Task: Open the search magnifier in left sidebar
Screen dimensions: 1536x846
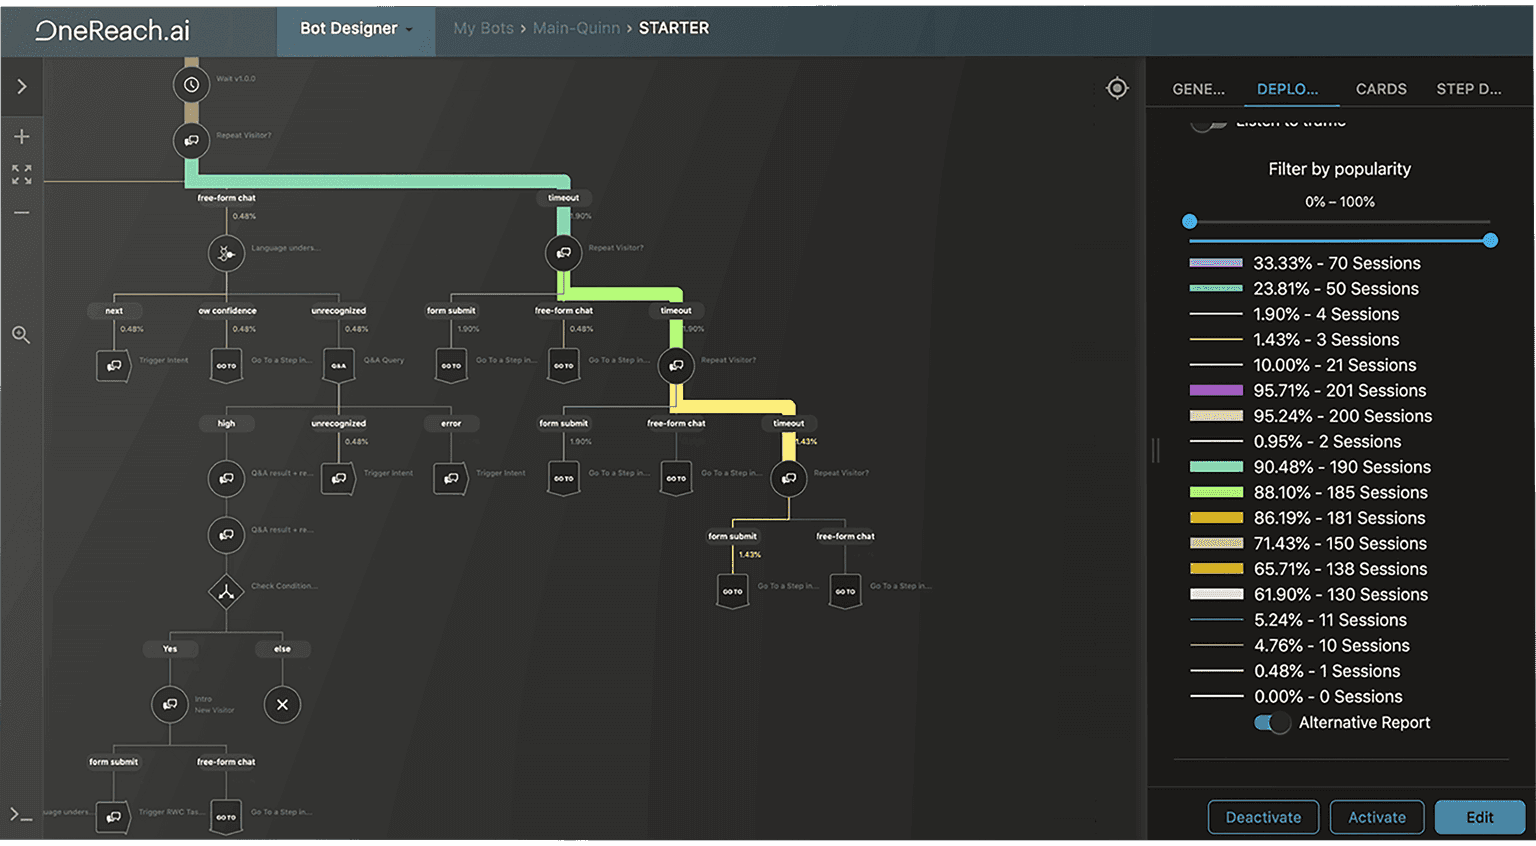Action: 21,335
